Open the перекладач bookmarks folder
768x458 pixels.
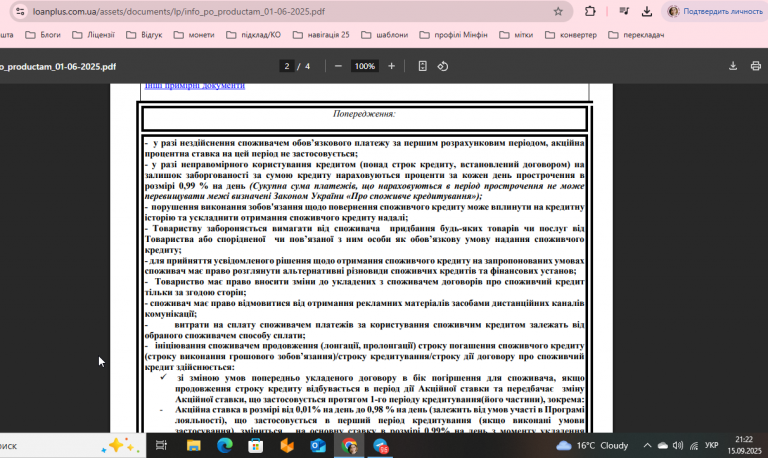point(636,35)
